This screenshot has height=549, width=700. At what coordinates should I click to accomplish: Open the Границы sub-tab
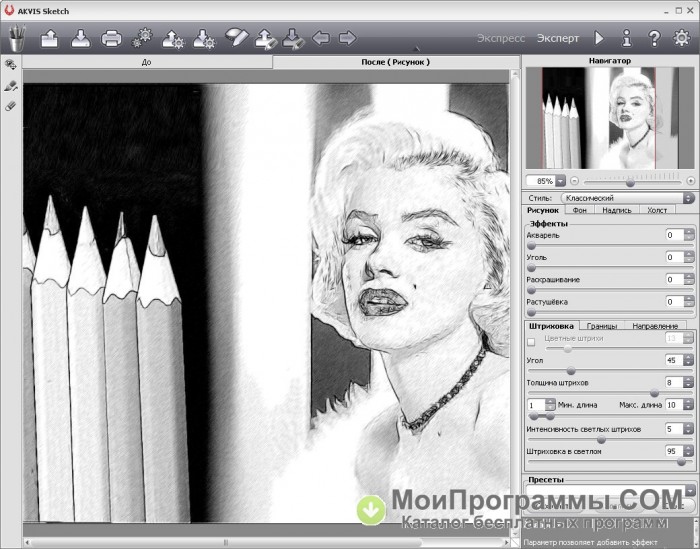[602, 326]
